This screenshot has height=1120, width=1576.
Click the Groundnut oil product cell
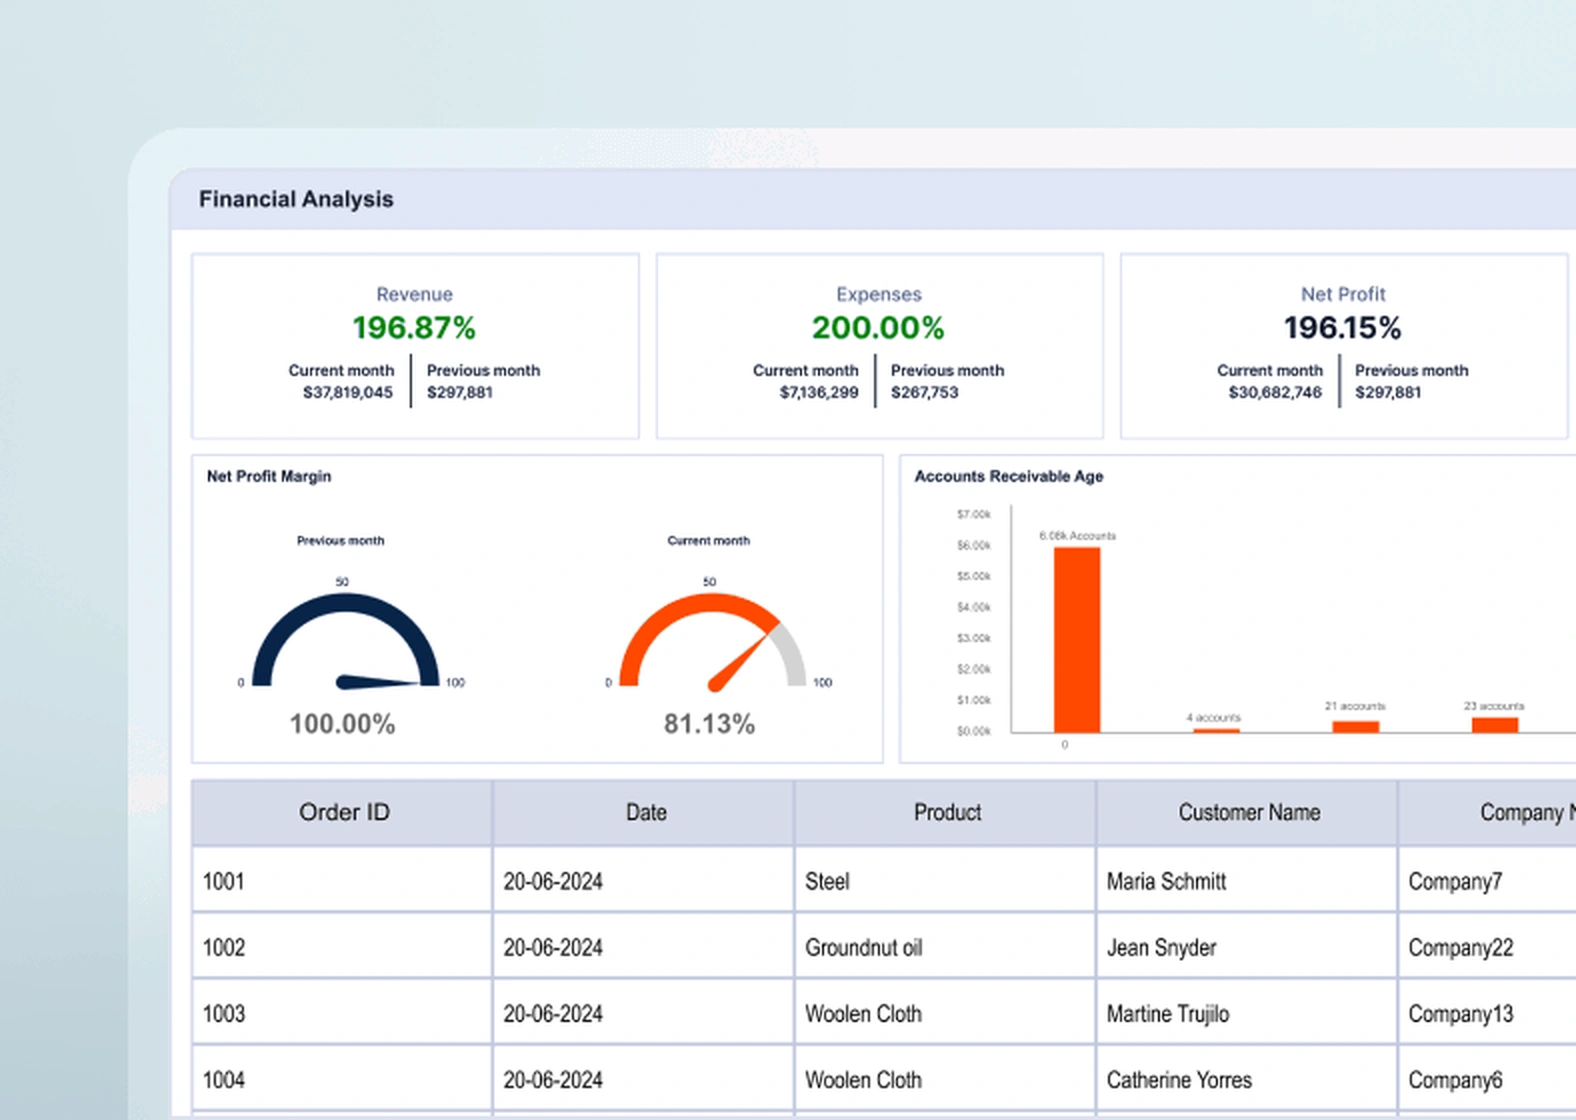click(946, 947)
